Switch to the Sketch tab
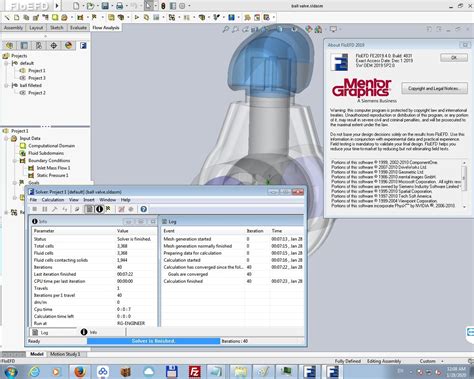This screenshot has height=379, width=474. pos(57,28)
